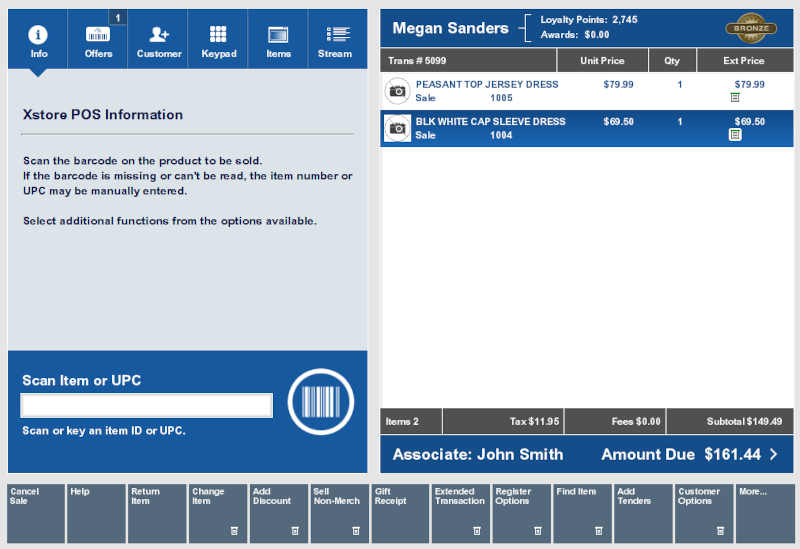Select the PEASANT TOP JERSEY DRESS line item
Viewport: 800px width, 549px height.
[587, 91]
